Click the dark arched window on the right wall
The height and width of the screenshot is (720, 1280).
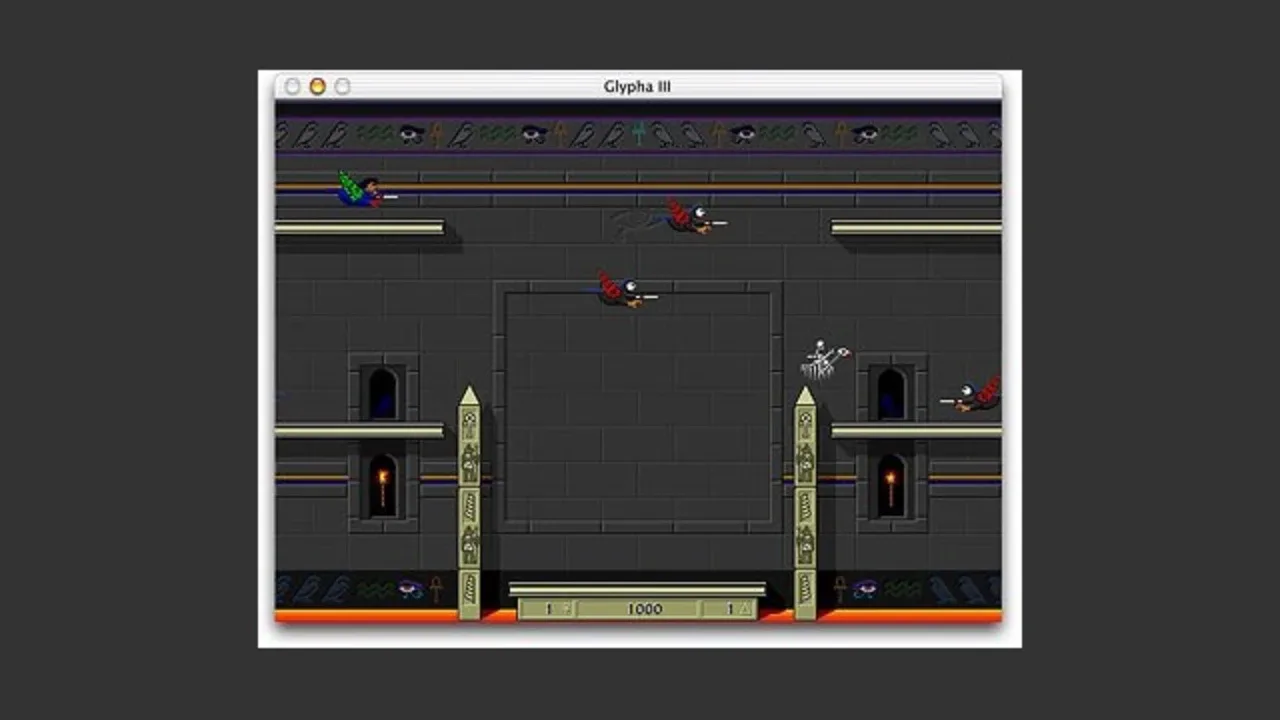click(890, 393)
